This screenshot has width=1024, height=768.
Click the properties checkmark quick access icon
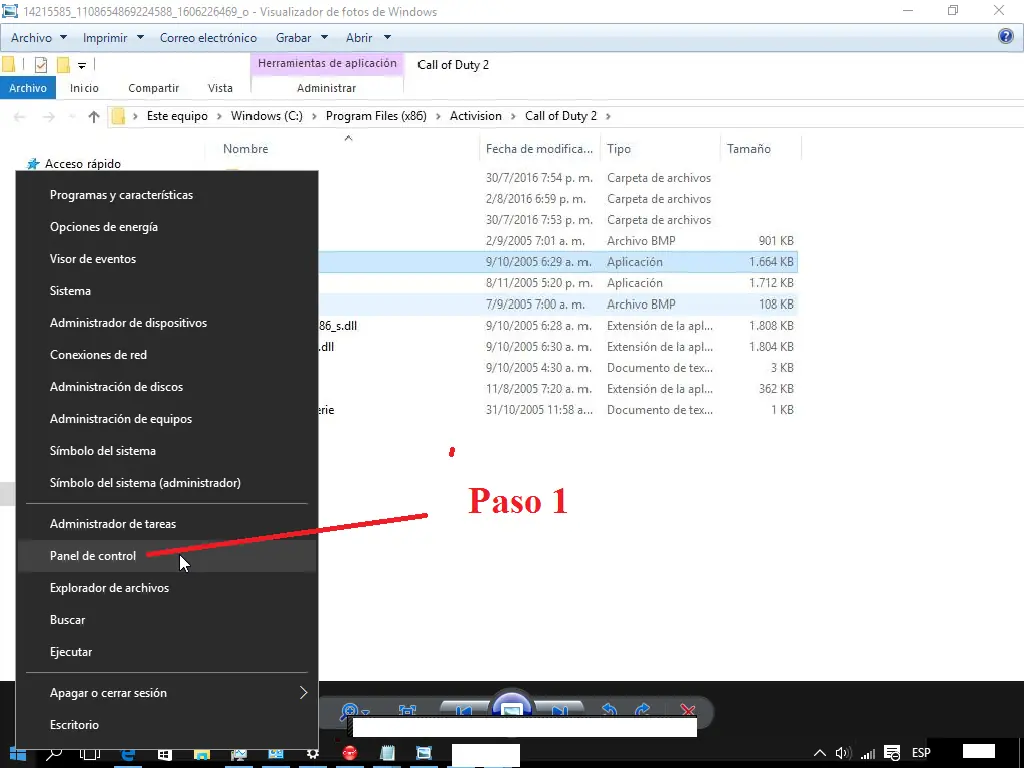(40, 65)
